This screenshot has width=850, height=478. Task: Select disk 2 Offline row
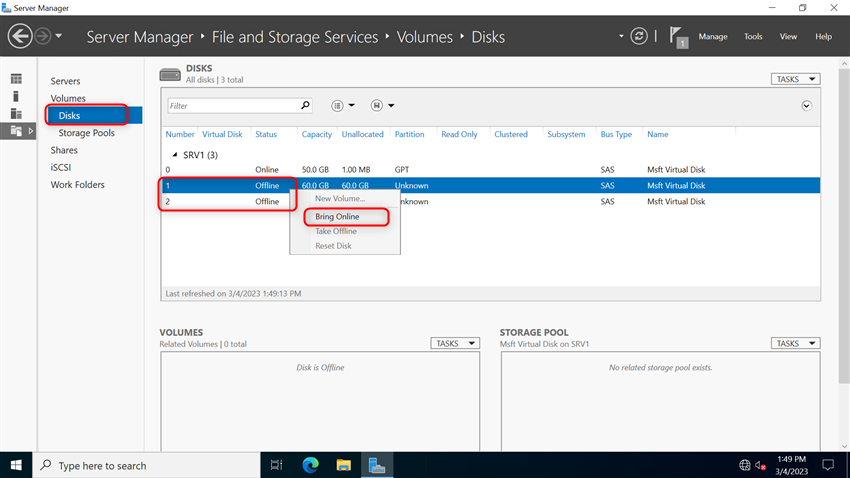coord(491,202)
